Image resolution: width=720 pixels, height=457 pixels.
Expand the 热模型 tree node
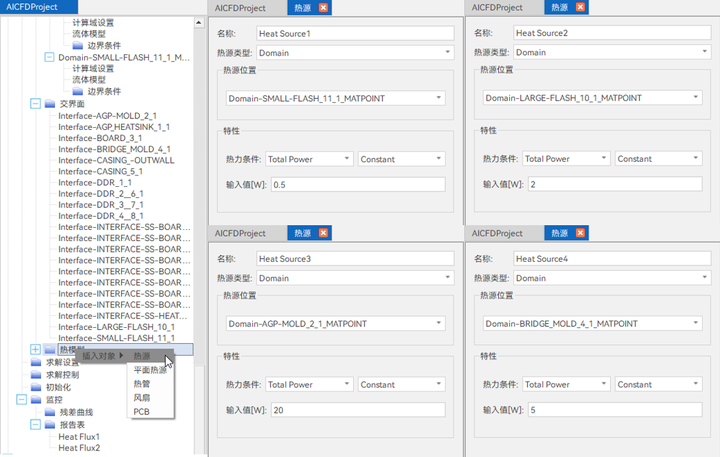click(35, 350)
